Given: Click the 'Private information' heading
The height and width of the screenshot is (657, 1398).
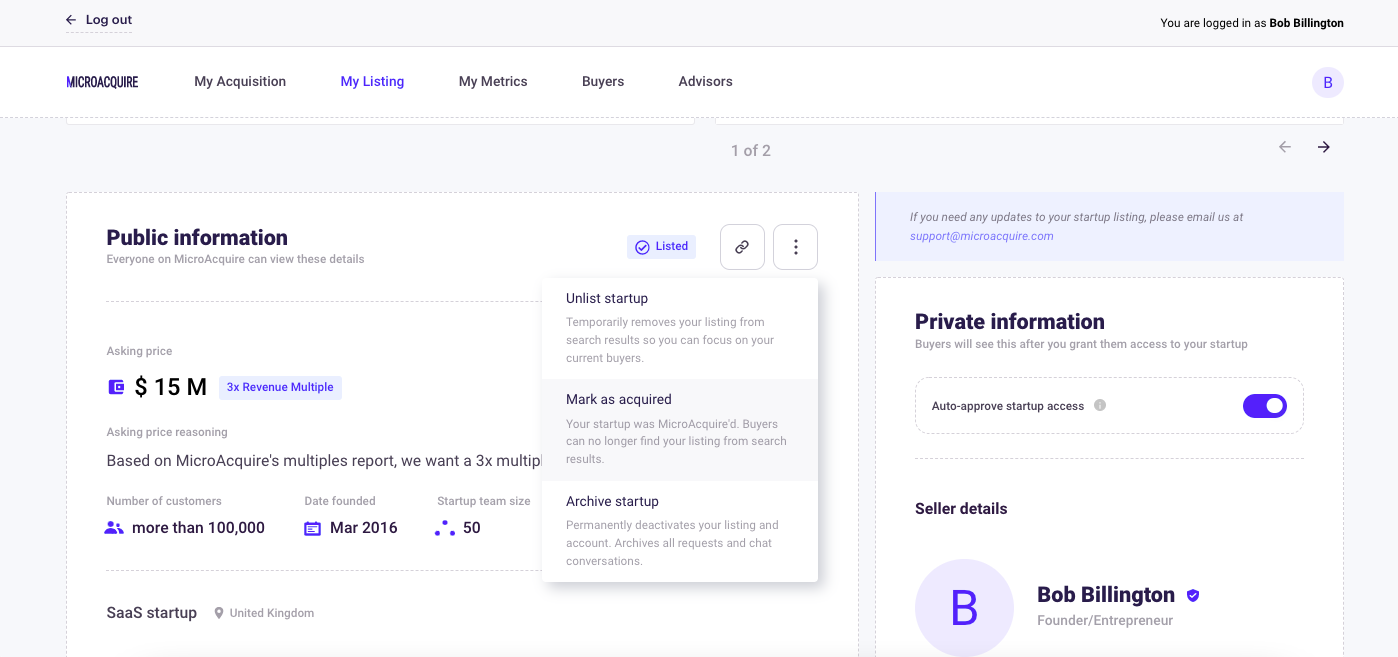Looking at the screenshot, I should click(x=1010, y=322).
